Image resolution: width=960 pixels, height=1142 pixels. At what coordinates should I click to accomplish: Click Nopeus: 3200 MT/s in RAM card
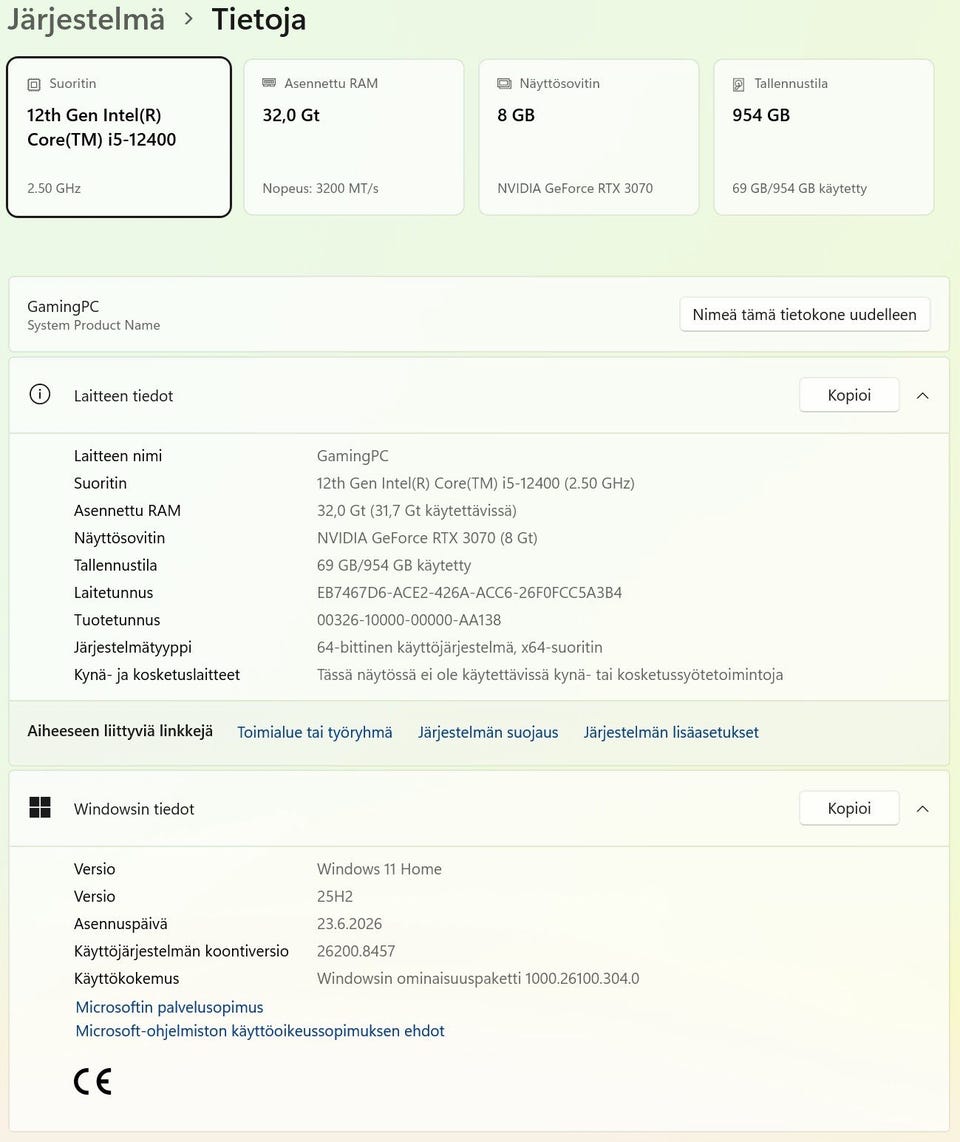tap(320, 188)
